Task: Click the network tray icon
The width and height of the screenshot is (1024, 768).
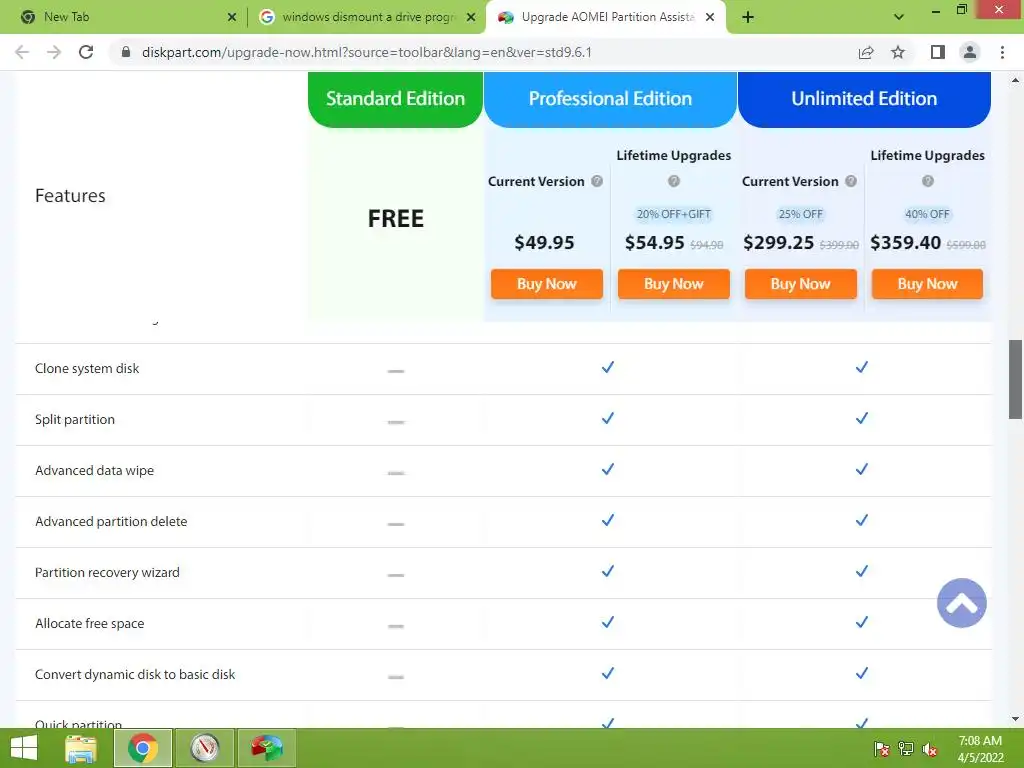Action: point(906,749)
